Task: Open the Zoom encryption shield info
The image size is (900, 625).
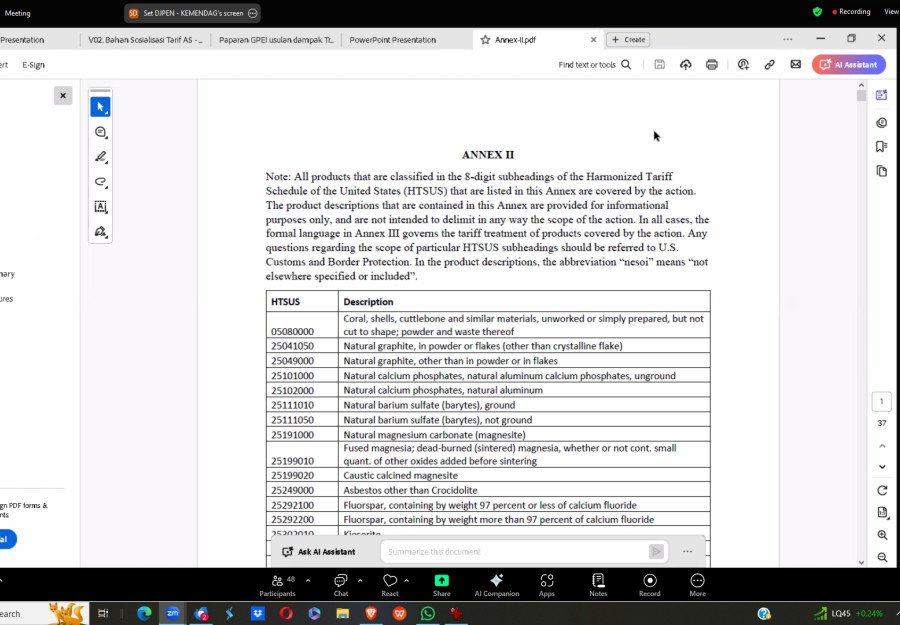Action: (817, 11)
